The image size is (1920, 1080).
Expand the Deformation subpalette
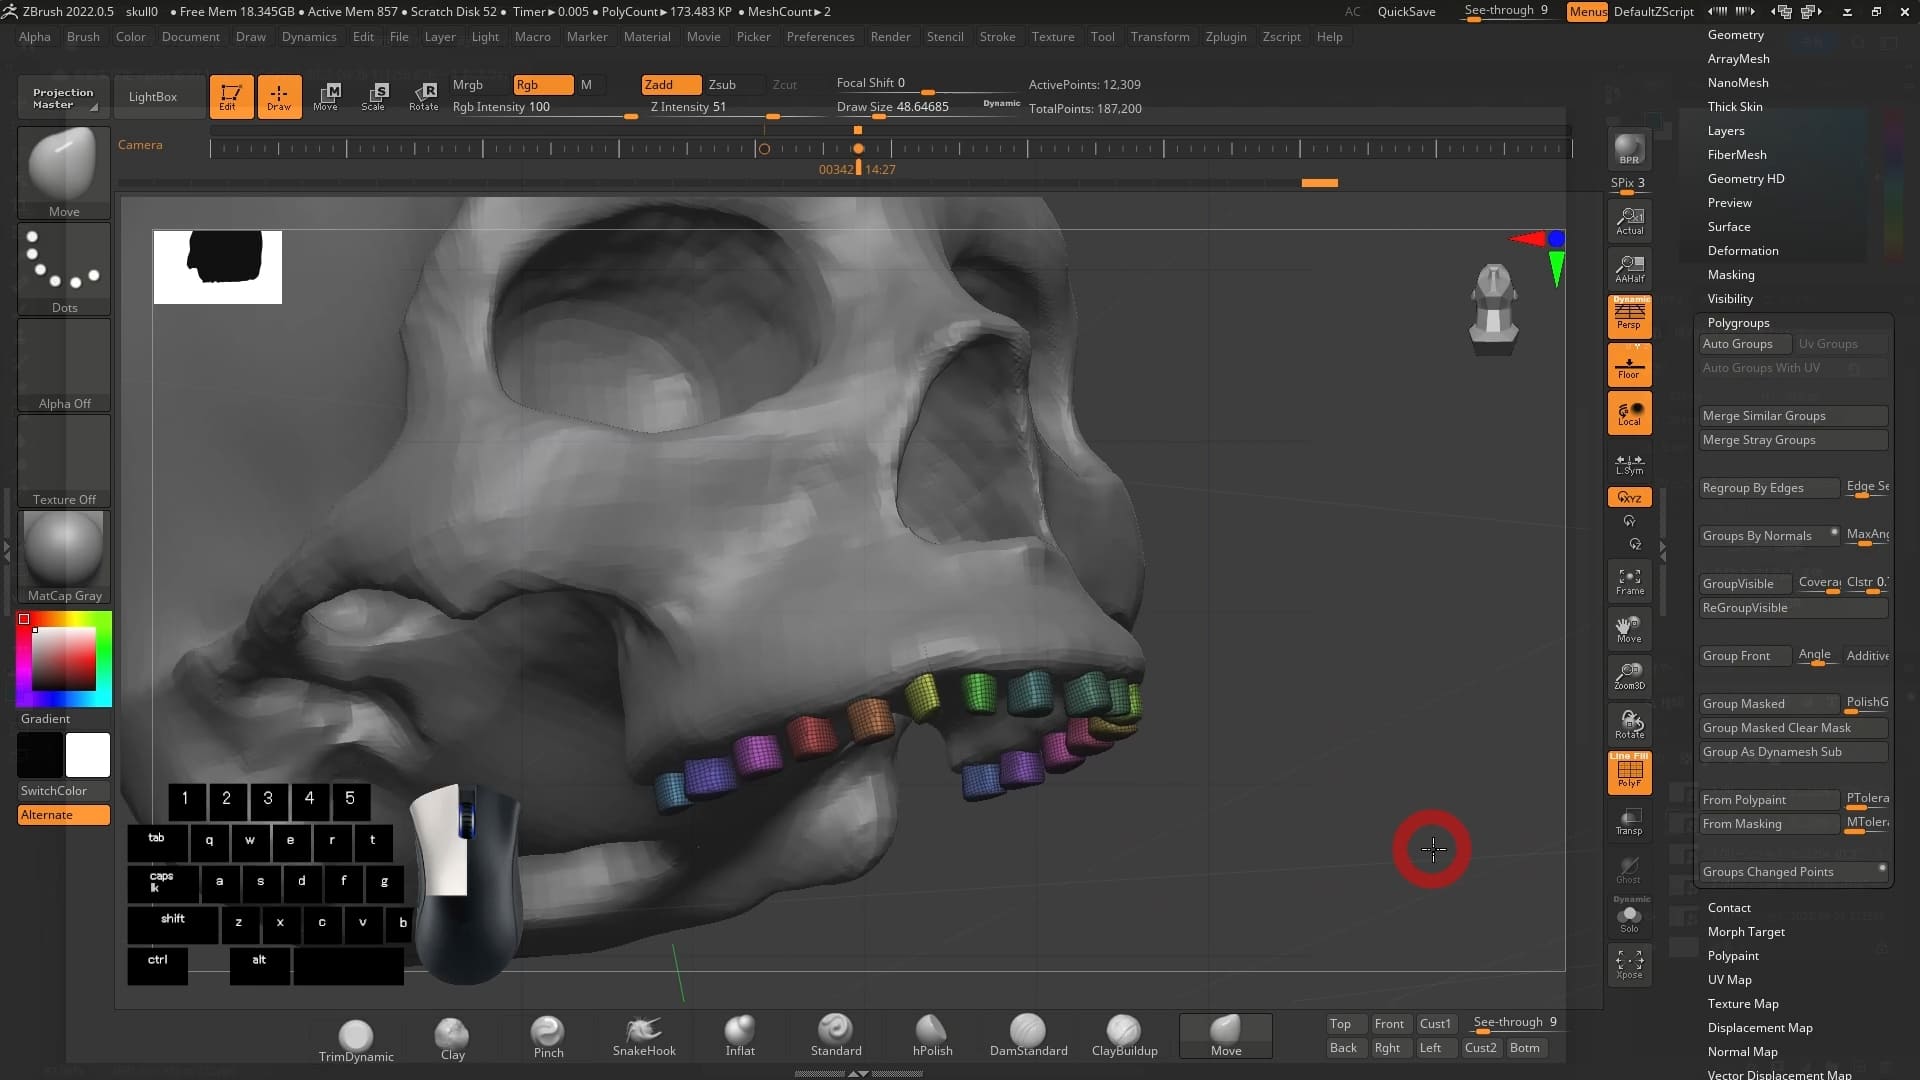[x=1742, y=251]
